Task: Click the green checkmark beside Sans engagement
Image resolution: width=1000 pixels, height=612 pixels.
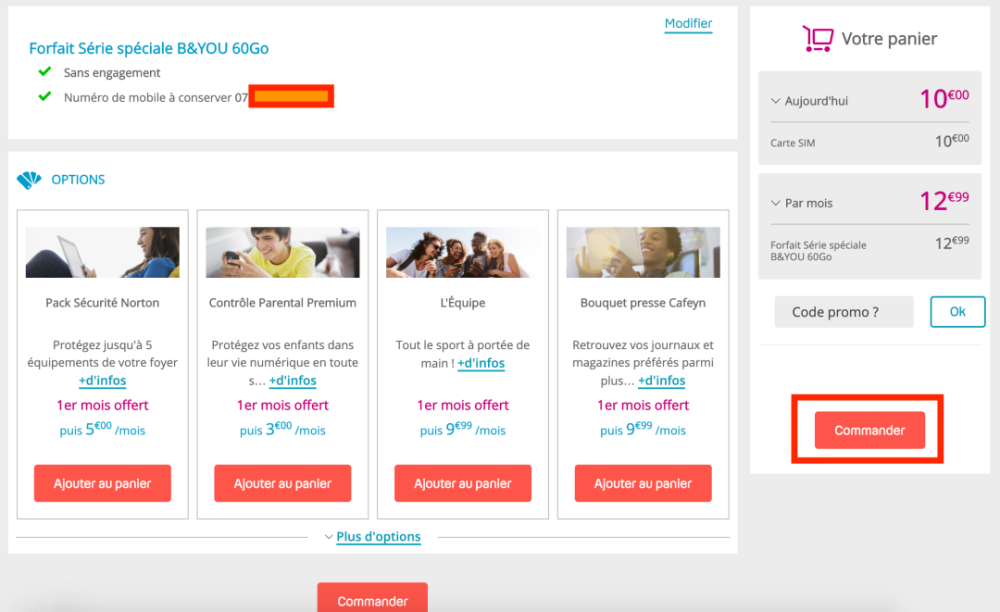Action: click(x=44, y=72)
